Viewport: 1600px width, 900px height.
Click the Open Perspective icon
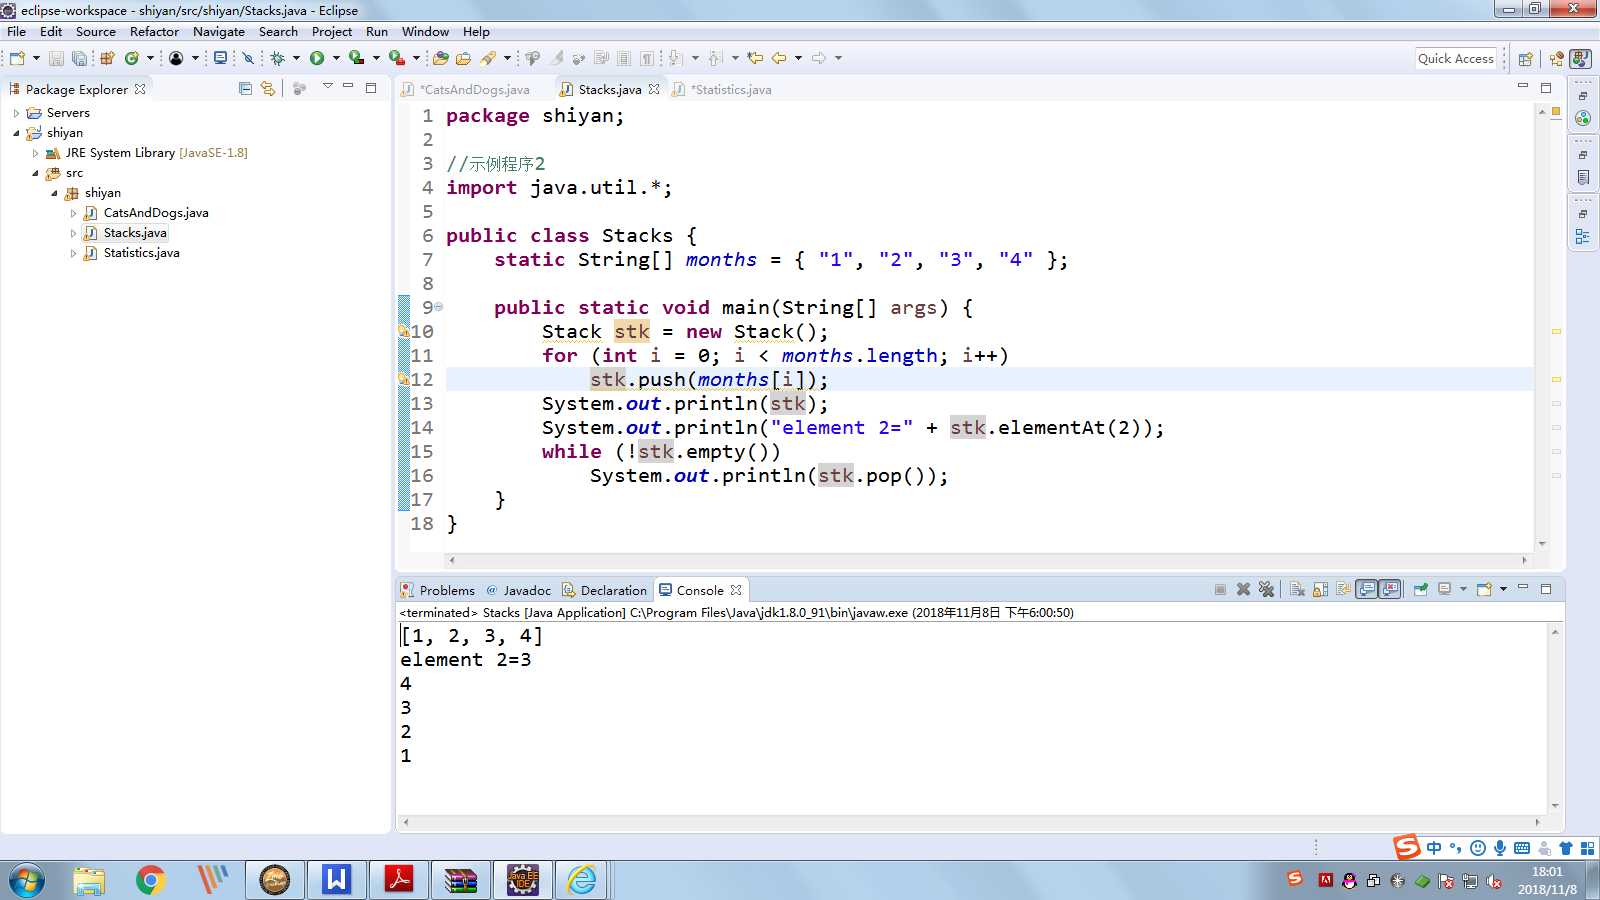[x=1525, y=58]
